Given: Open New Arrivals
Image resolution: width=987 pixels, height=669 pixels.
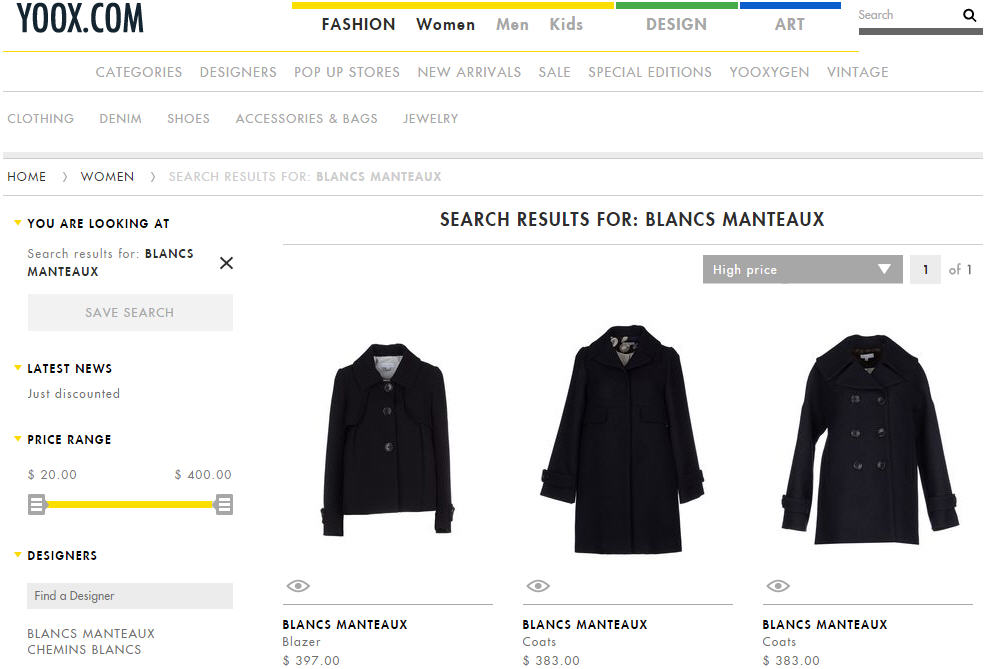Looking at the screenshot, I should (x=469, y=72).
